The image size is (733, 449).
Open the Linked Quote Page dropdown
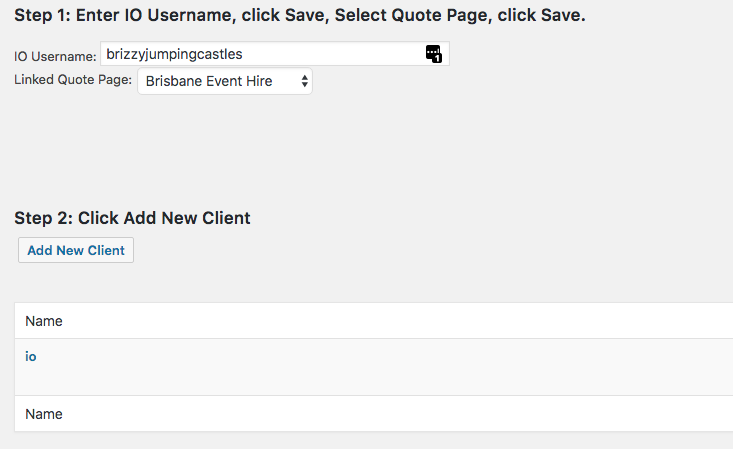(x=224, y=81)
